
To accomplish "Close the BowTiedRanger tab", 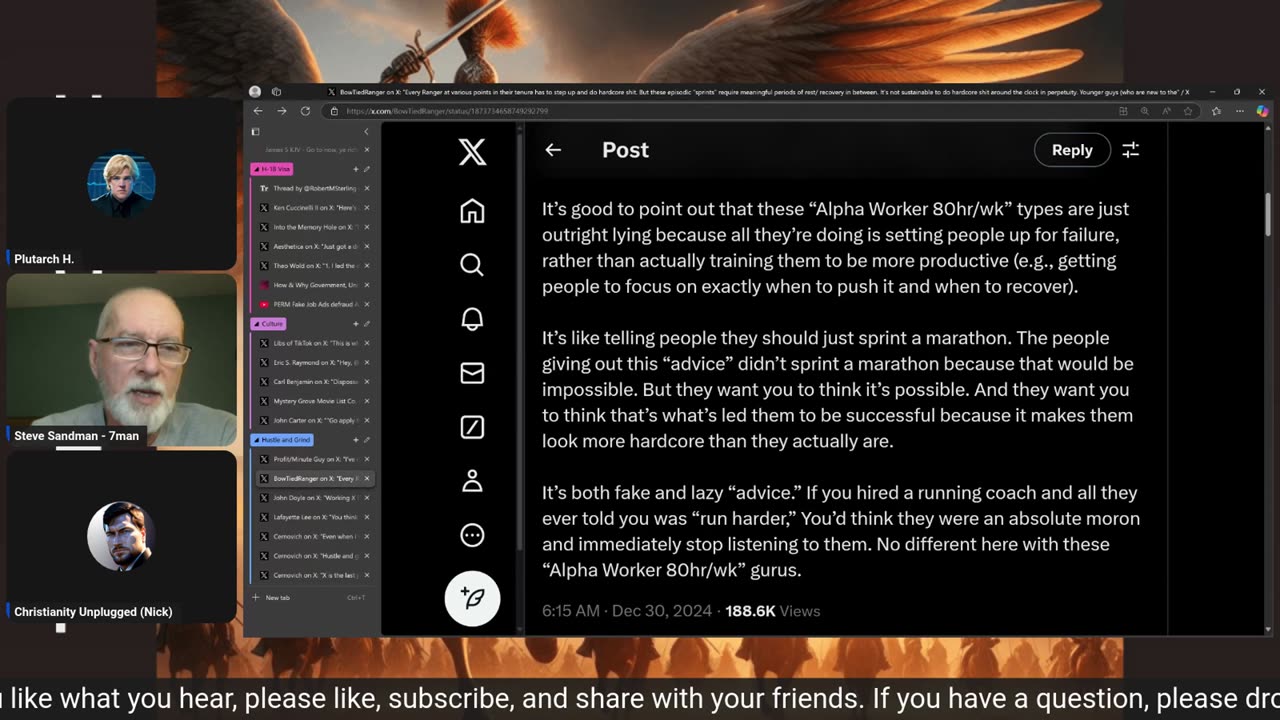I will (367, 479).
